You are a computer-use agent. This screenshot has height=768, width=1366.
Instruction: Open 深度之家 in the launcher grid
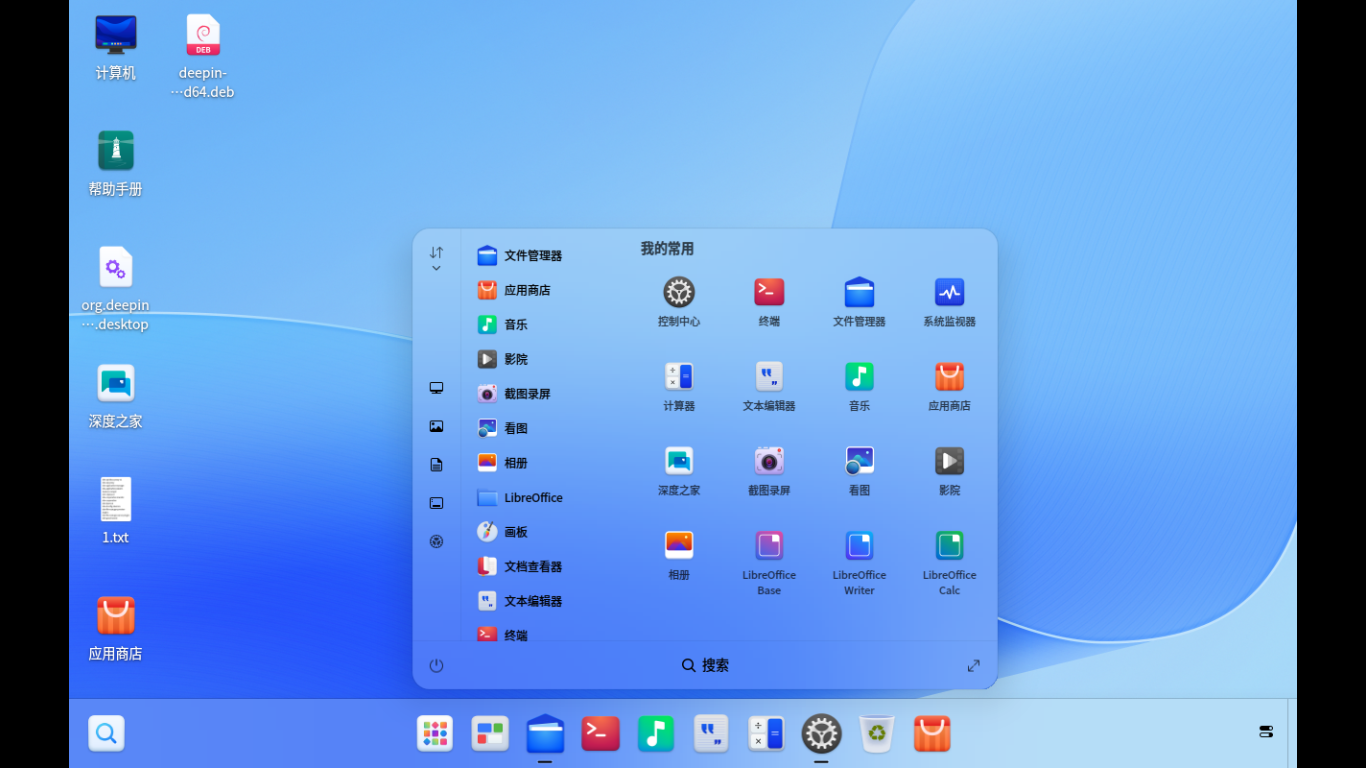point(679,461)
